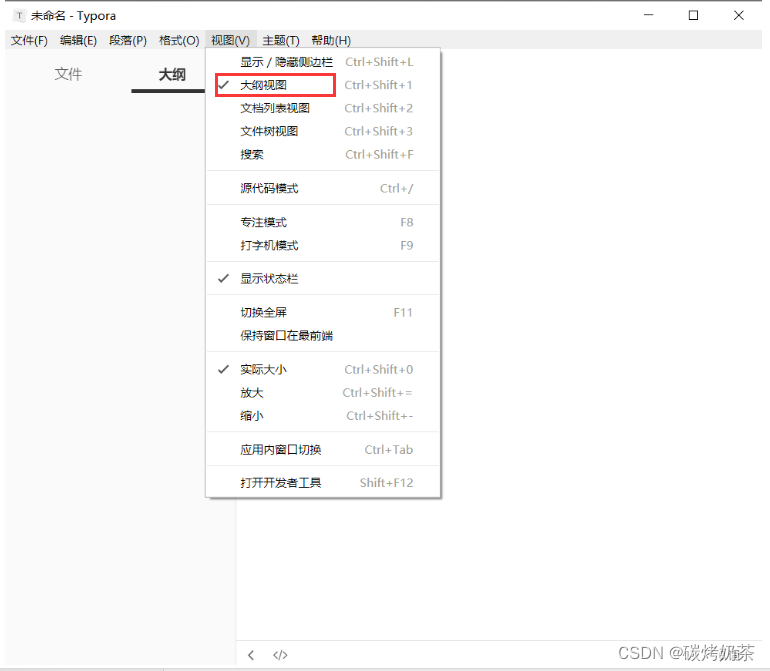Screen dimensions: 770x671
Task: Maximize the Typora window
Action: tap(693, 15)
